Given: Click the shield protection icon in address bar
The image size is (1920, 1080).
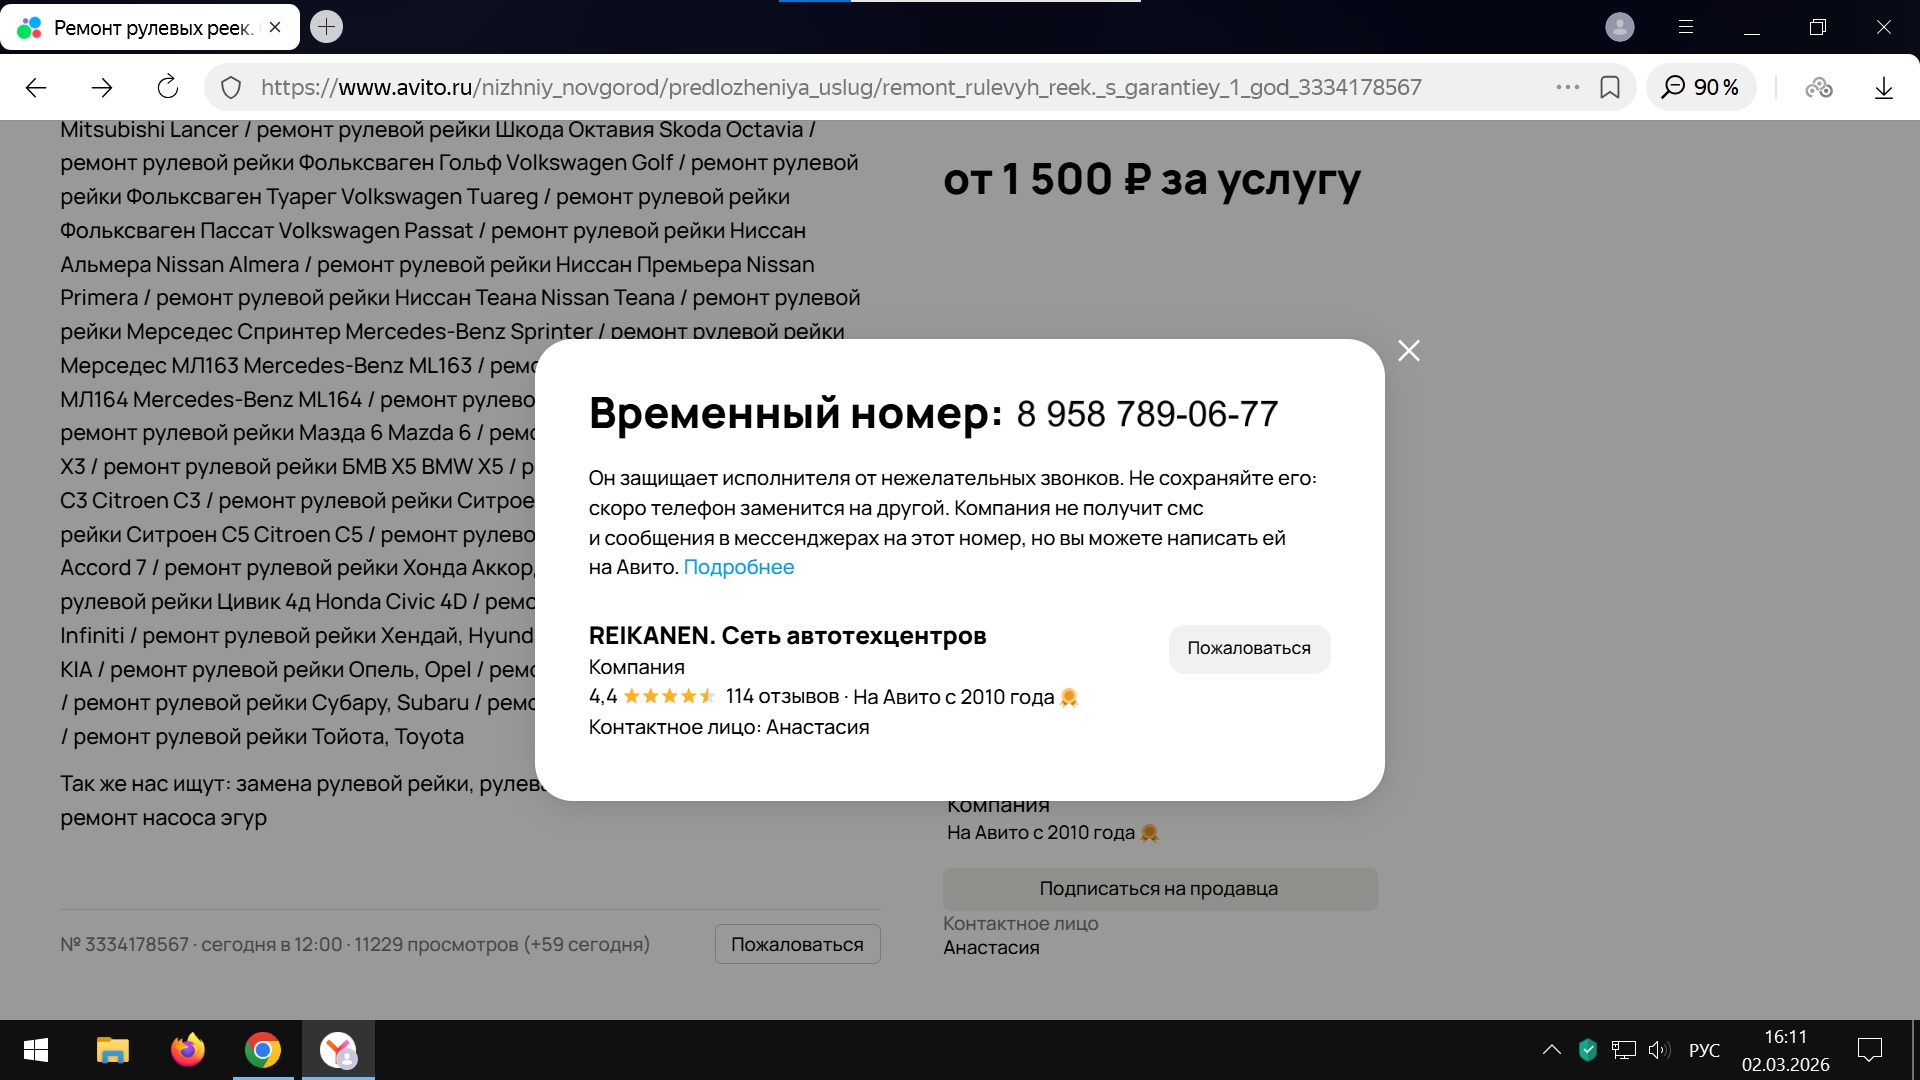Looking at the screenshot, I should point(231,88).
